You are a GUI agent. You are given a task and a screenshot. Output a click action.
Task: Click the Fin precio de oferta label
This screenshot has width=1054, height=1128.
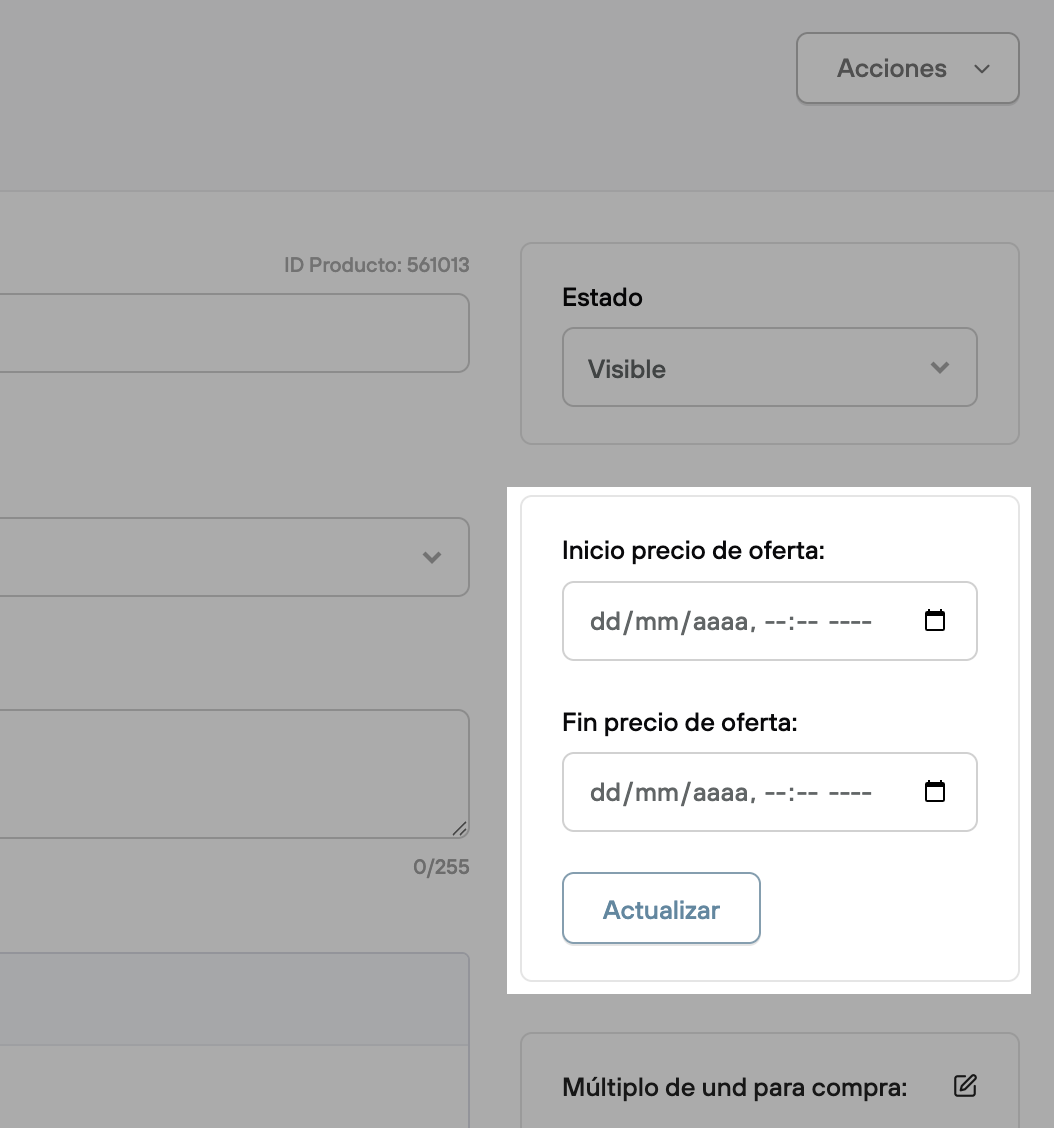(x=679, y=722)
